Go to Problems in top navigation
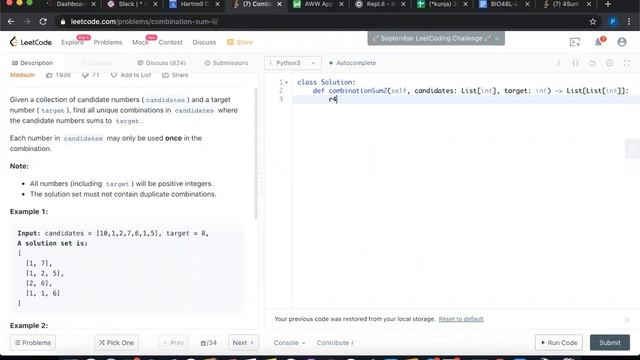The width and height of the screenshot is (640, 360). coord(108,42)
